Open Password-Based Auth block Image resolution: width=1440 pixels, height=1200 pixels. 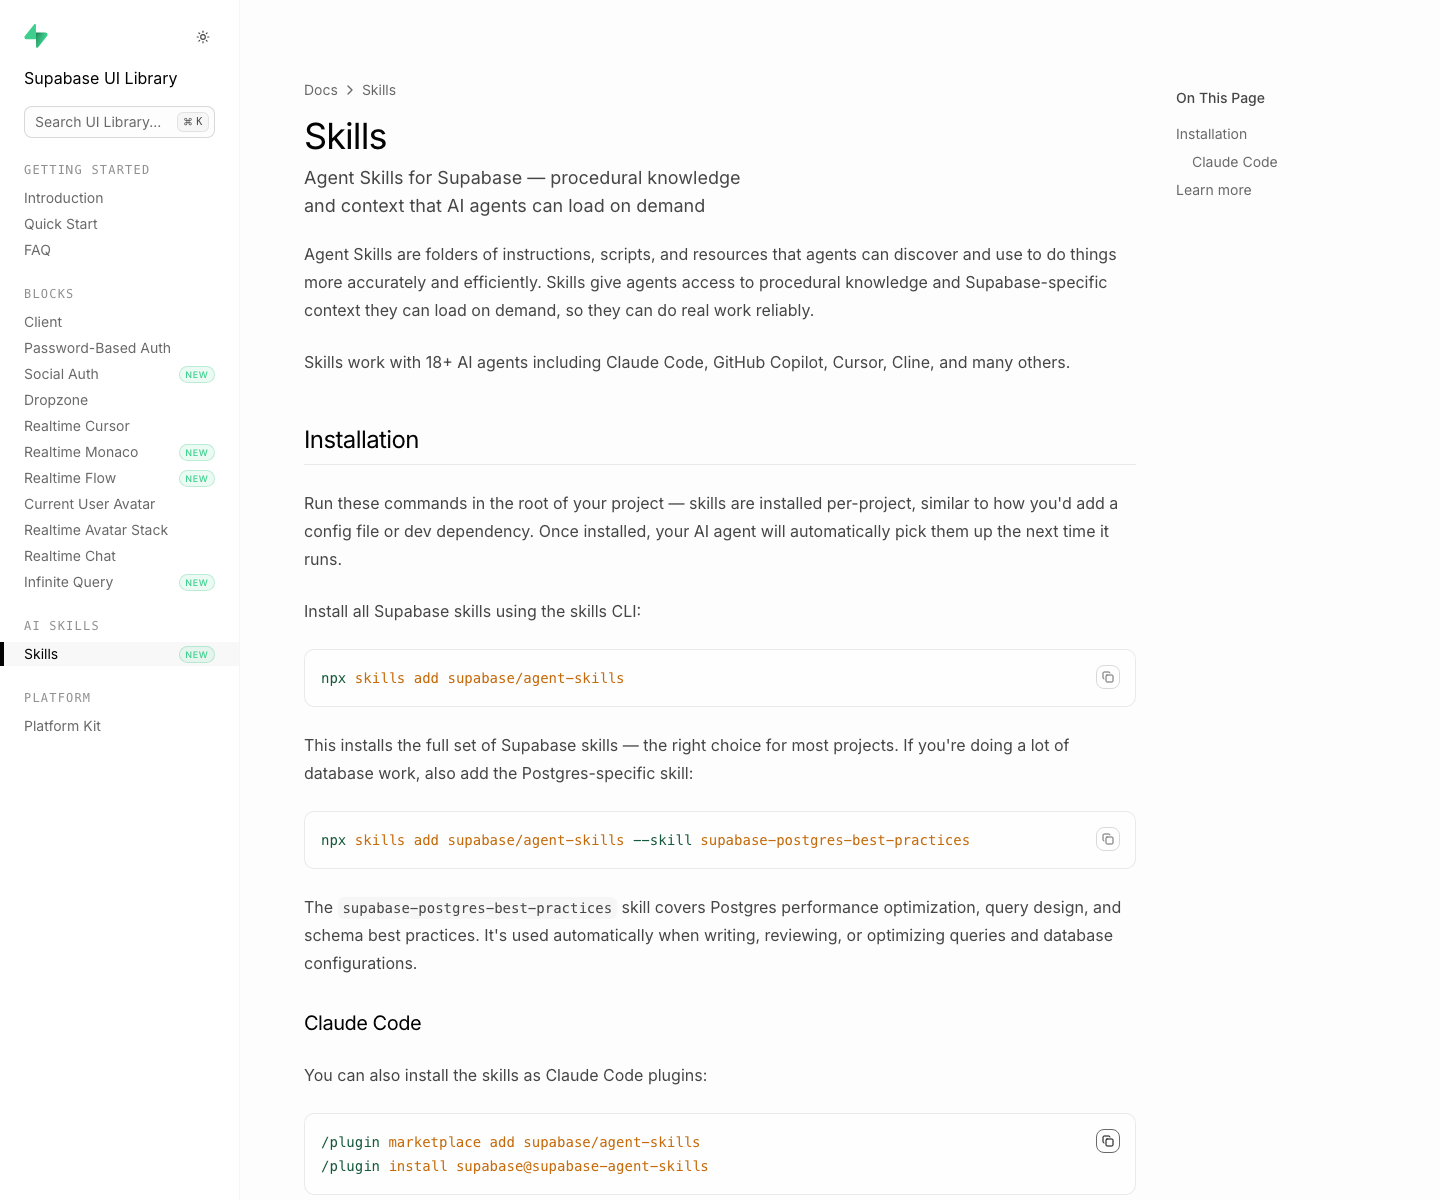(97, 348)
